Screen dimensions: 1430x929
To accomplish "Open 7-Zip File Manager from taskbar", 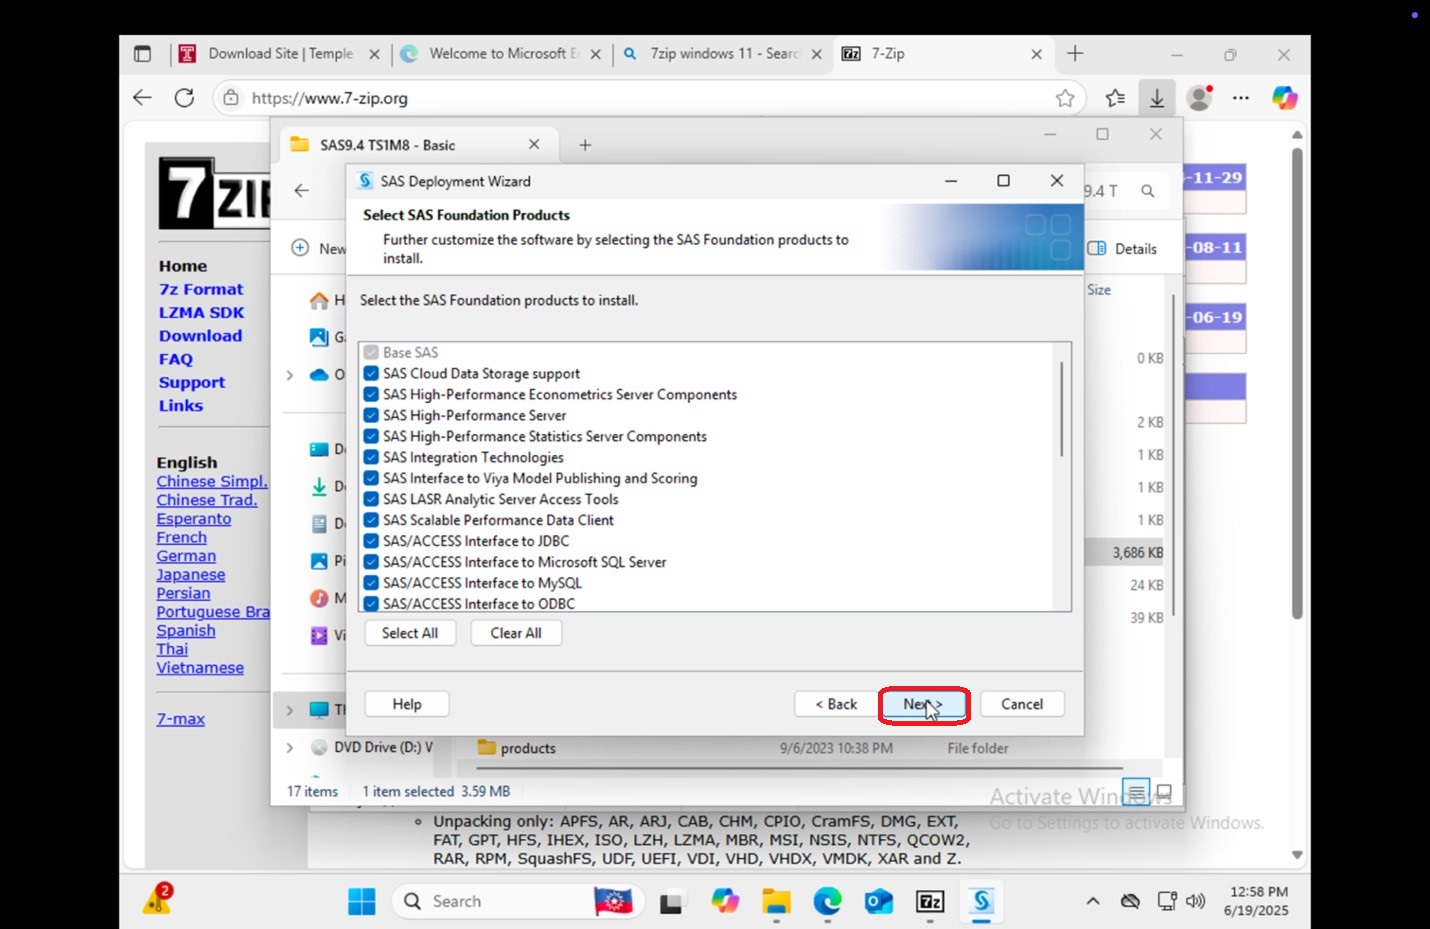I will click(930, 901).
